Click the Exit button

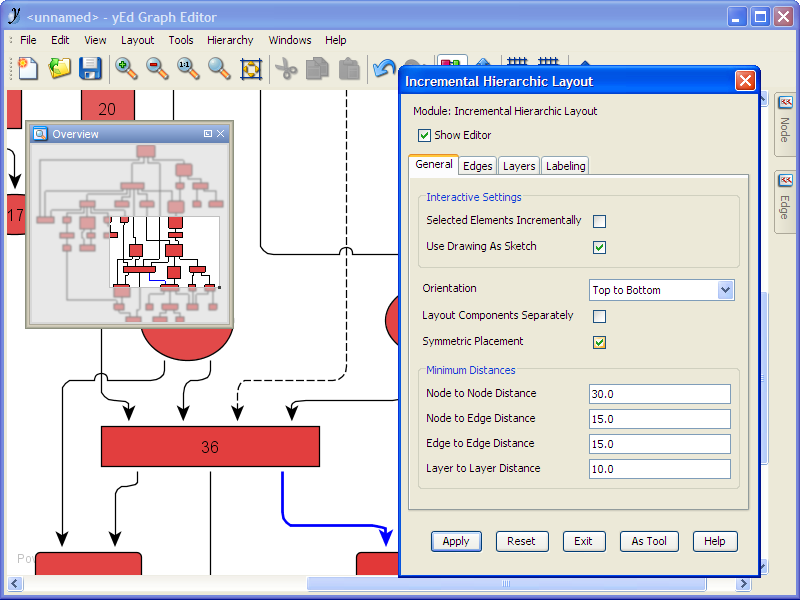(x=584, y=541)
